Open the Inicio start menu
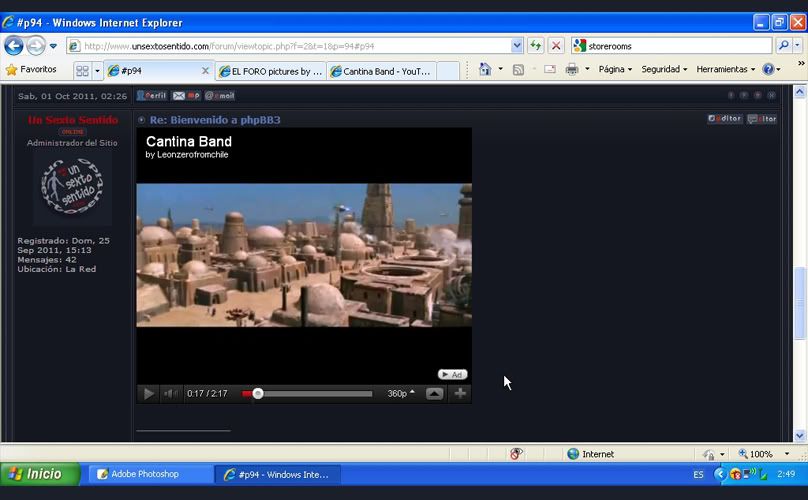This screenshot has width=808, height=500. point(40,474)
